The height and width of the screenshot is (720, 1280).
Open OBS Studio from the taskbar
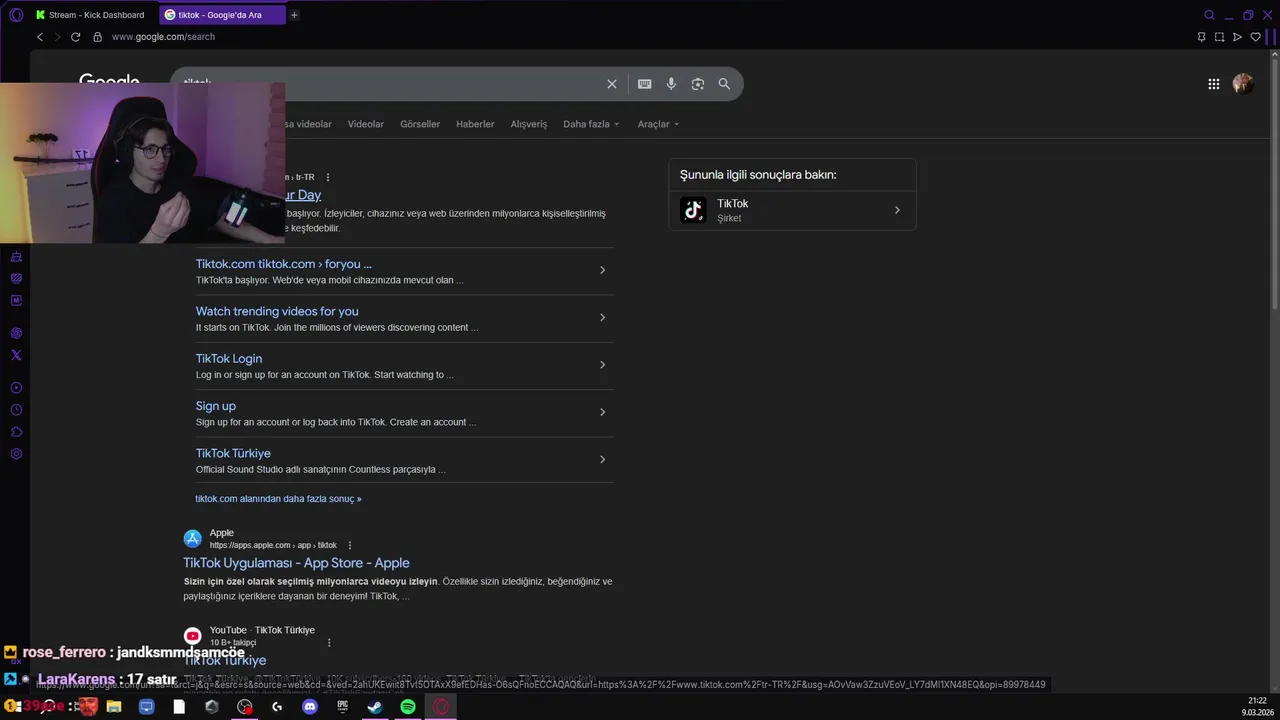[x=245, y=707]
